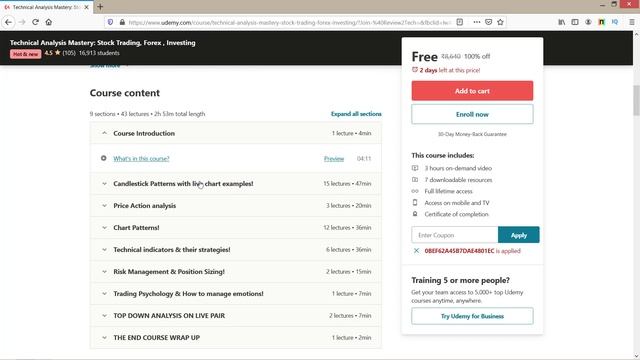Open a new tab with the plus icon
This screenshot has height=360, width=640.
tap(100, 7)
